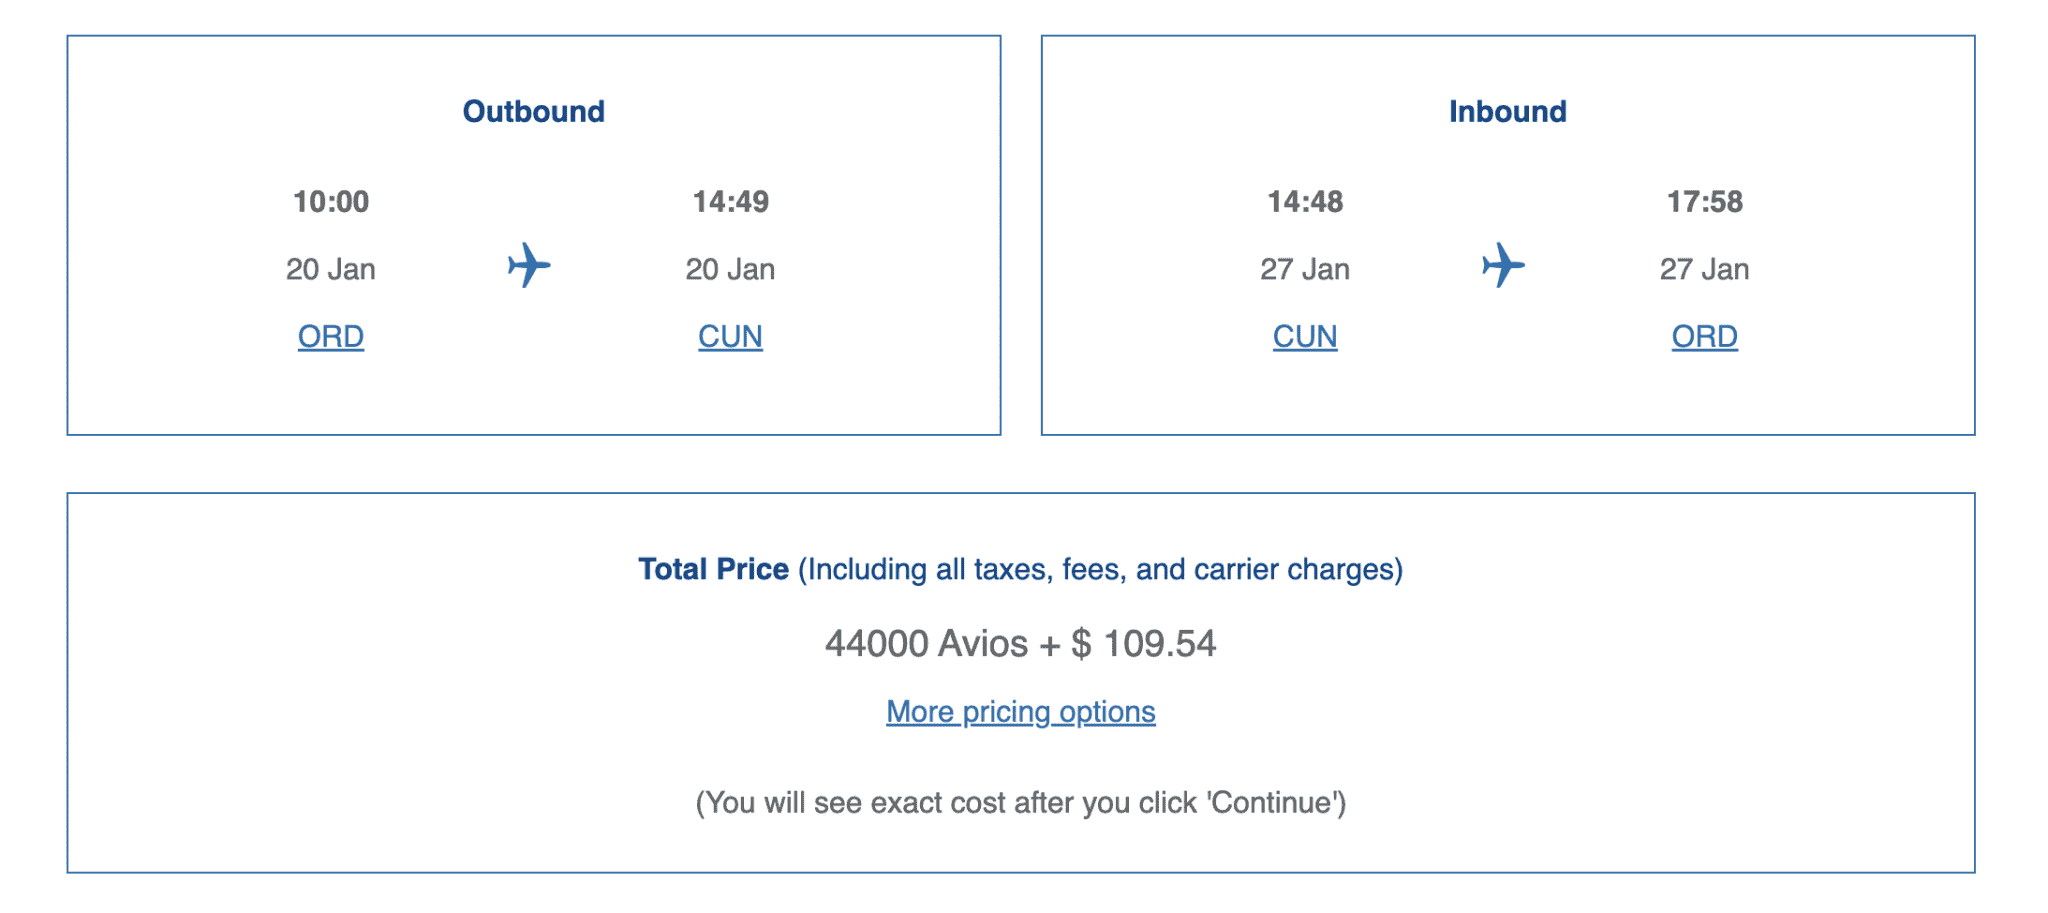2048x913 pixels.
Task: Click the 14:48 inbound departure time
Action: pyautogui.click(x=1305, y=201)
